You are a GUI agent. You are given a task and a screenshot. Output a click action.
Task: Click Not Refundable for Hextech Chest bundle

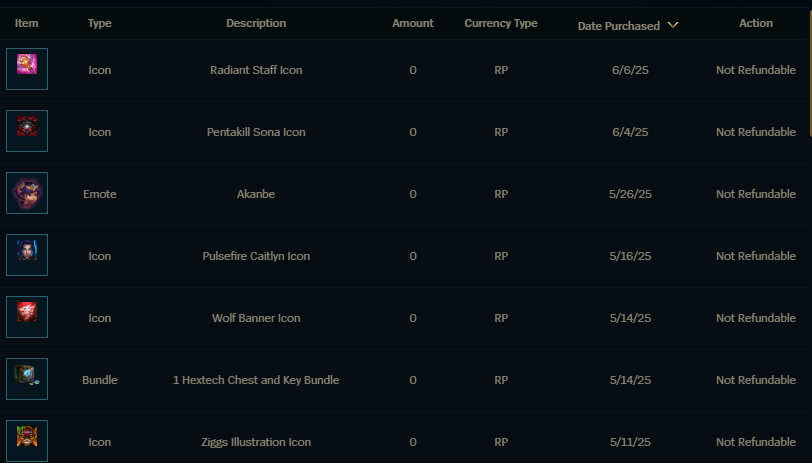pos(756,380)
